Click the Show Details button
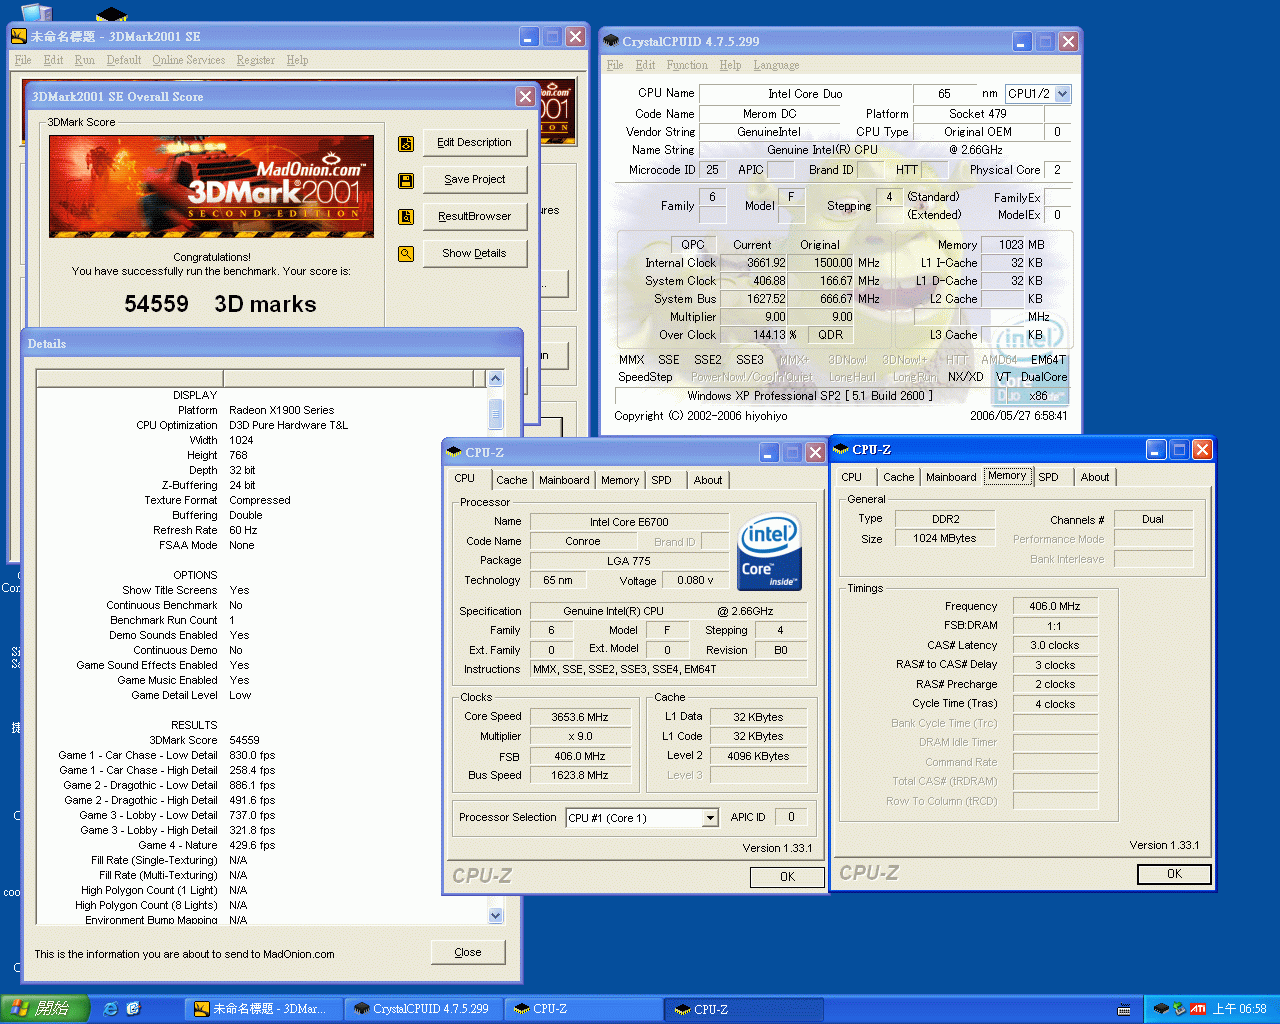The image size is (1280, 1024). click(x=474, y=254)
